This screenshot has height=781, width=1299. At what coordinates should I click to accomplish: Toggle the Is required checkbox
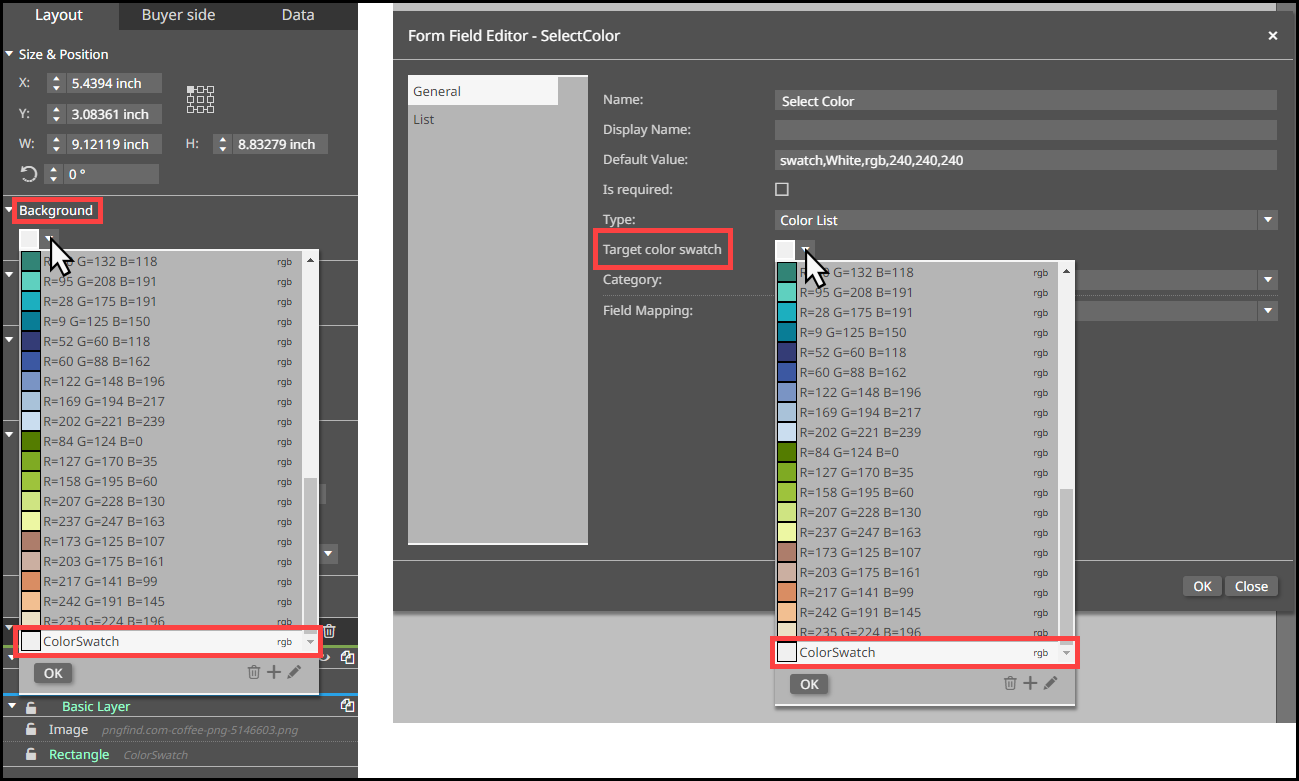782,190
